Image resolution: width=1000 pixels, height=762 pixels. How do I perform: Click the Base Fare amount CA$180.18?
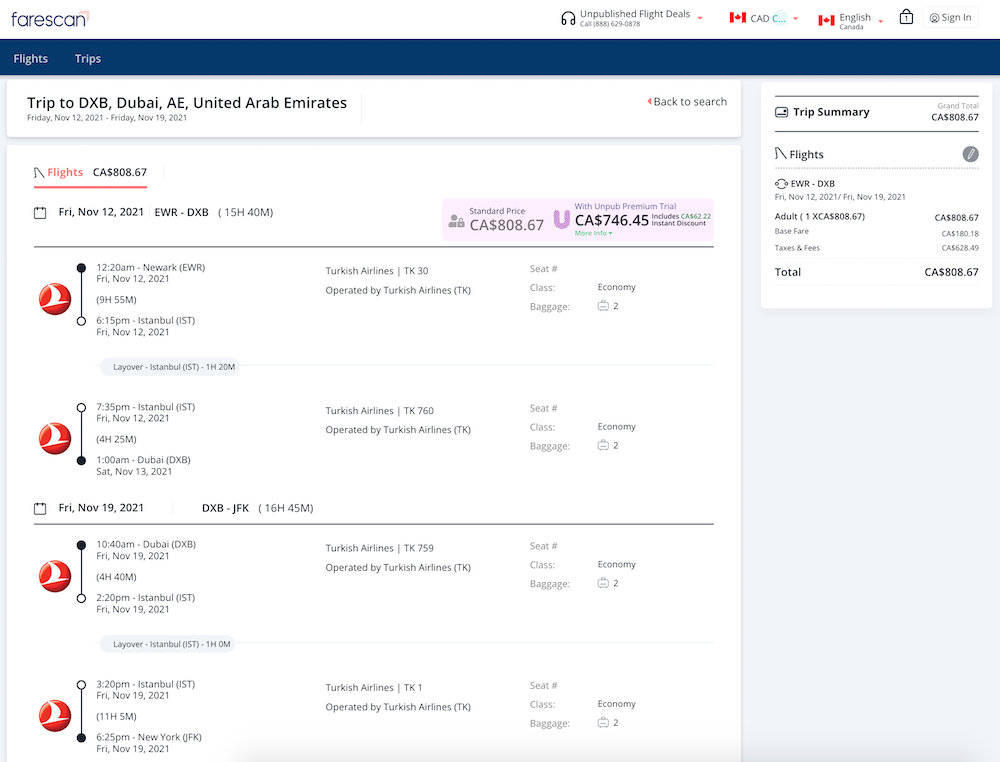(x=960, y=233)
